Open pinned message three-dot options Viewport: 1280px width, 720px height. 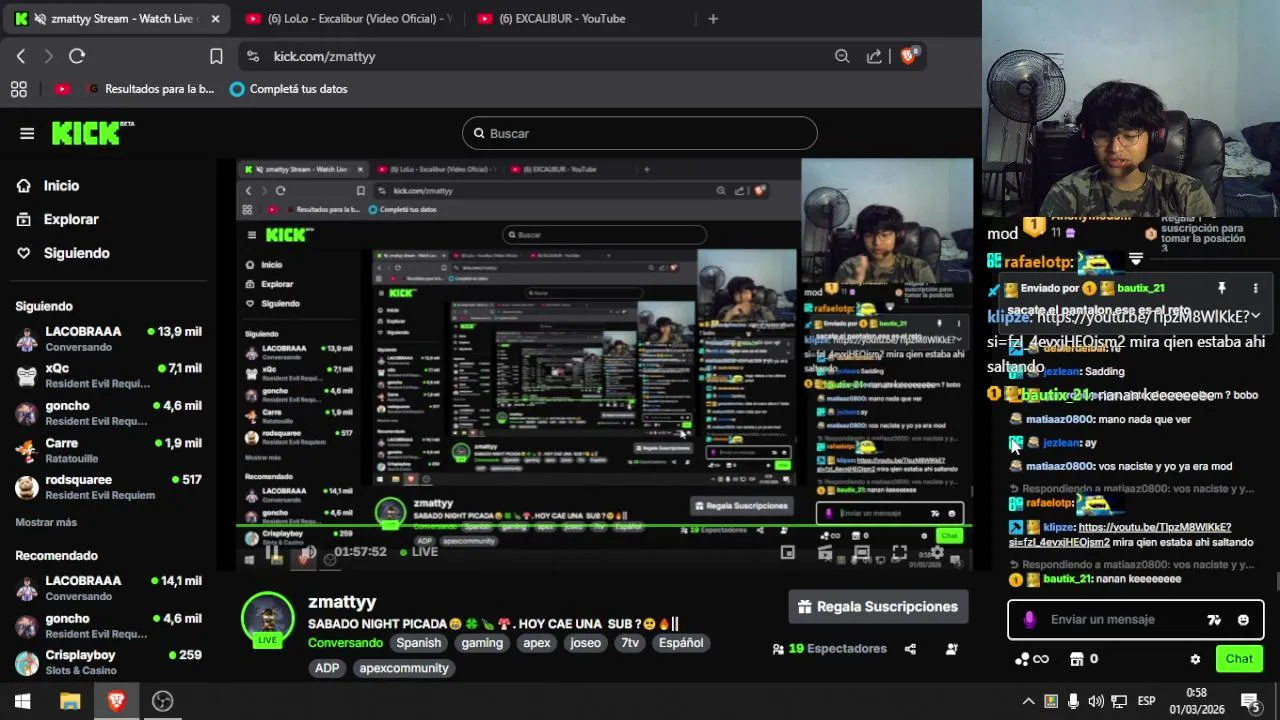tap(1255, 288)
